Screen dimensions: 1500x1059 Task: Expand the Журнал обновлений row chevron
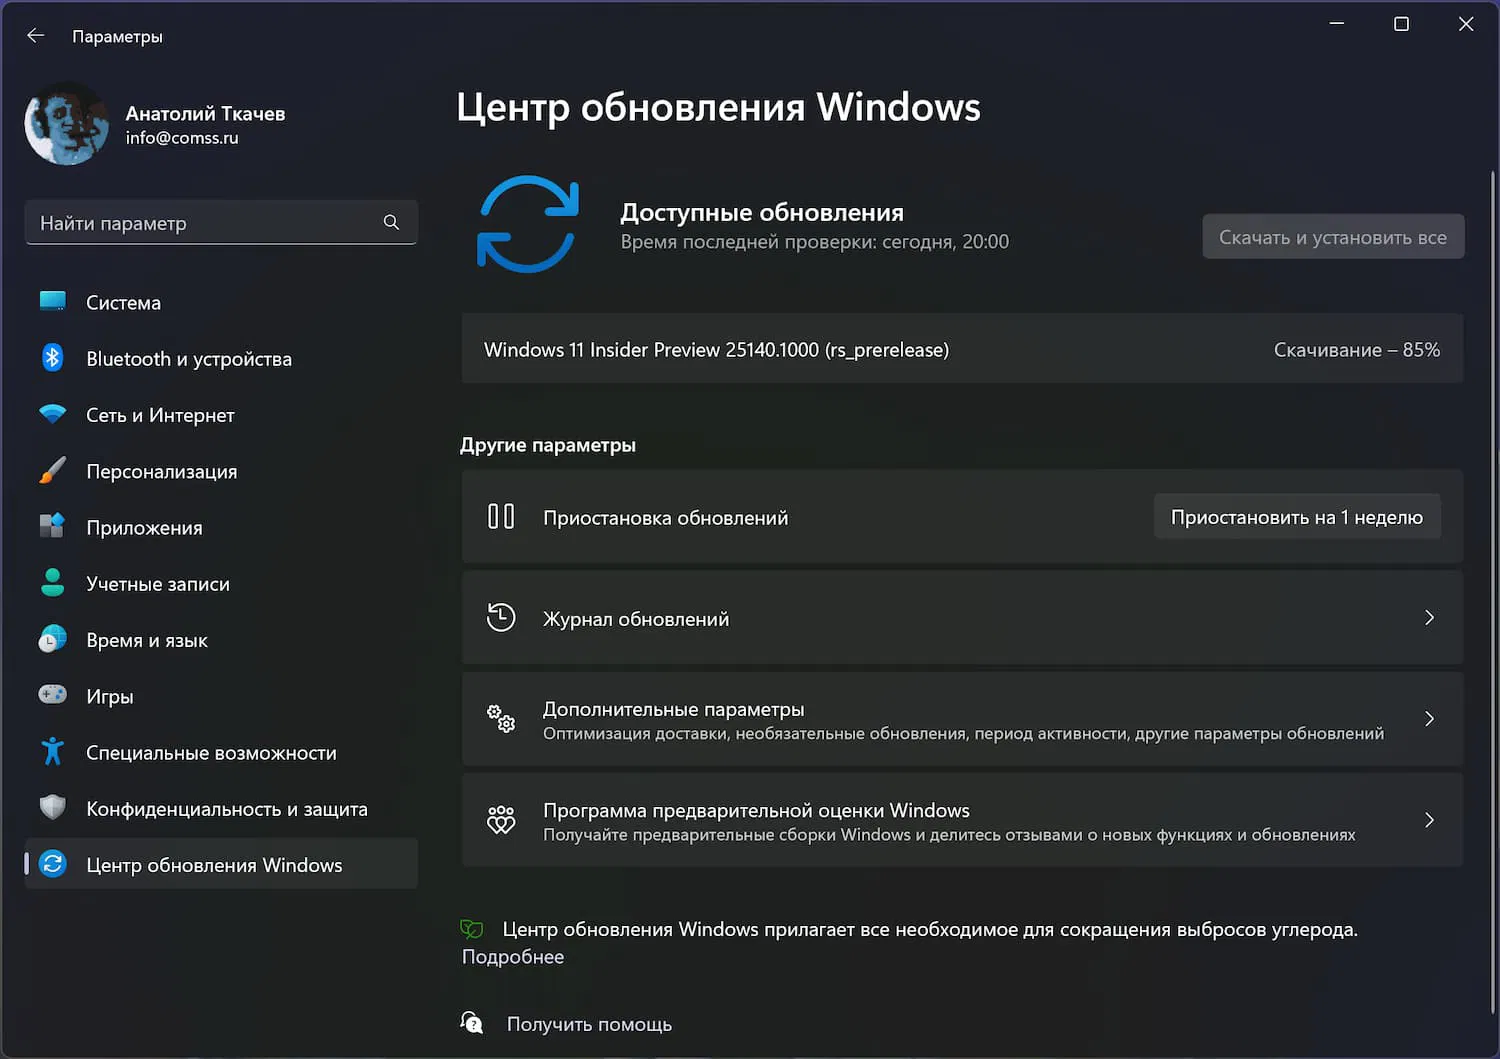click(x=1429, y=617)
